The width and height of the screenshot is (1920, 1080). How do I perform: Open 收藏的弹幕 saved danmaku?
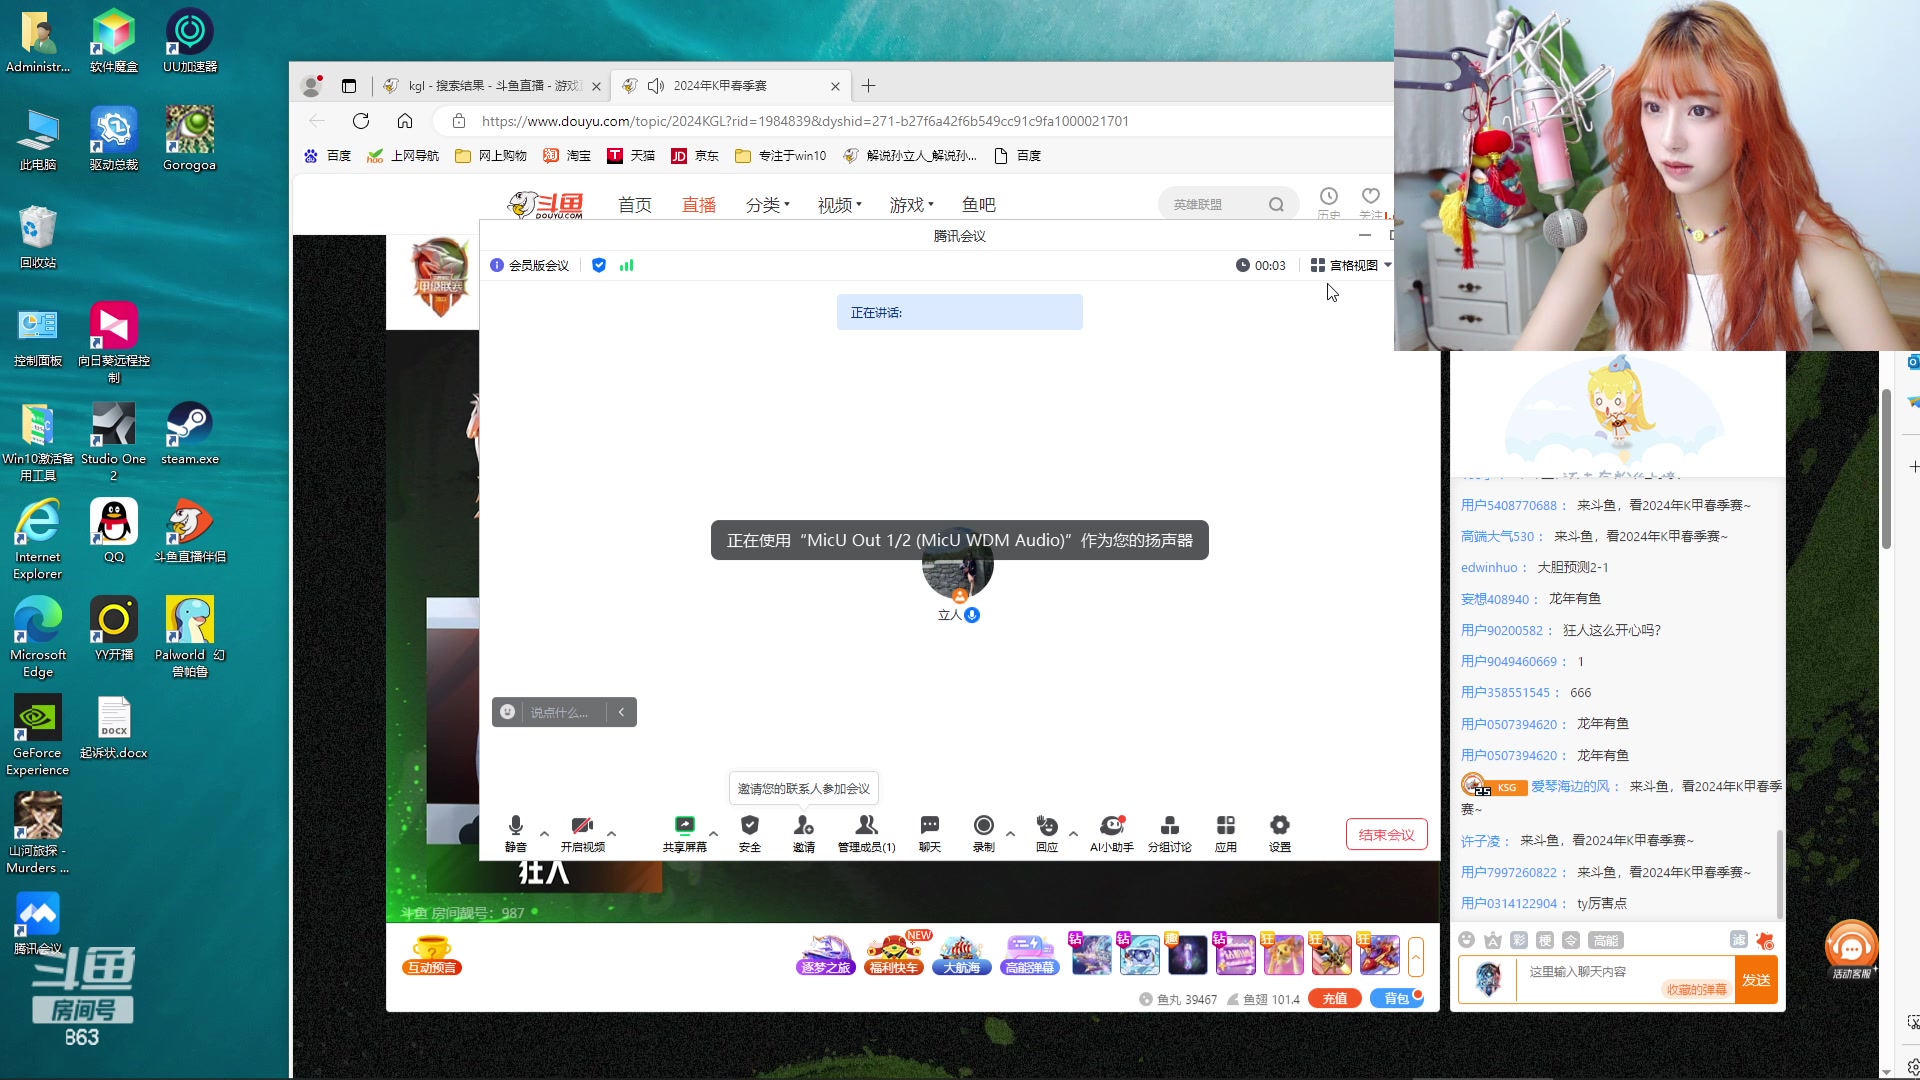click(1696, 989)
